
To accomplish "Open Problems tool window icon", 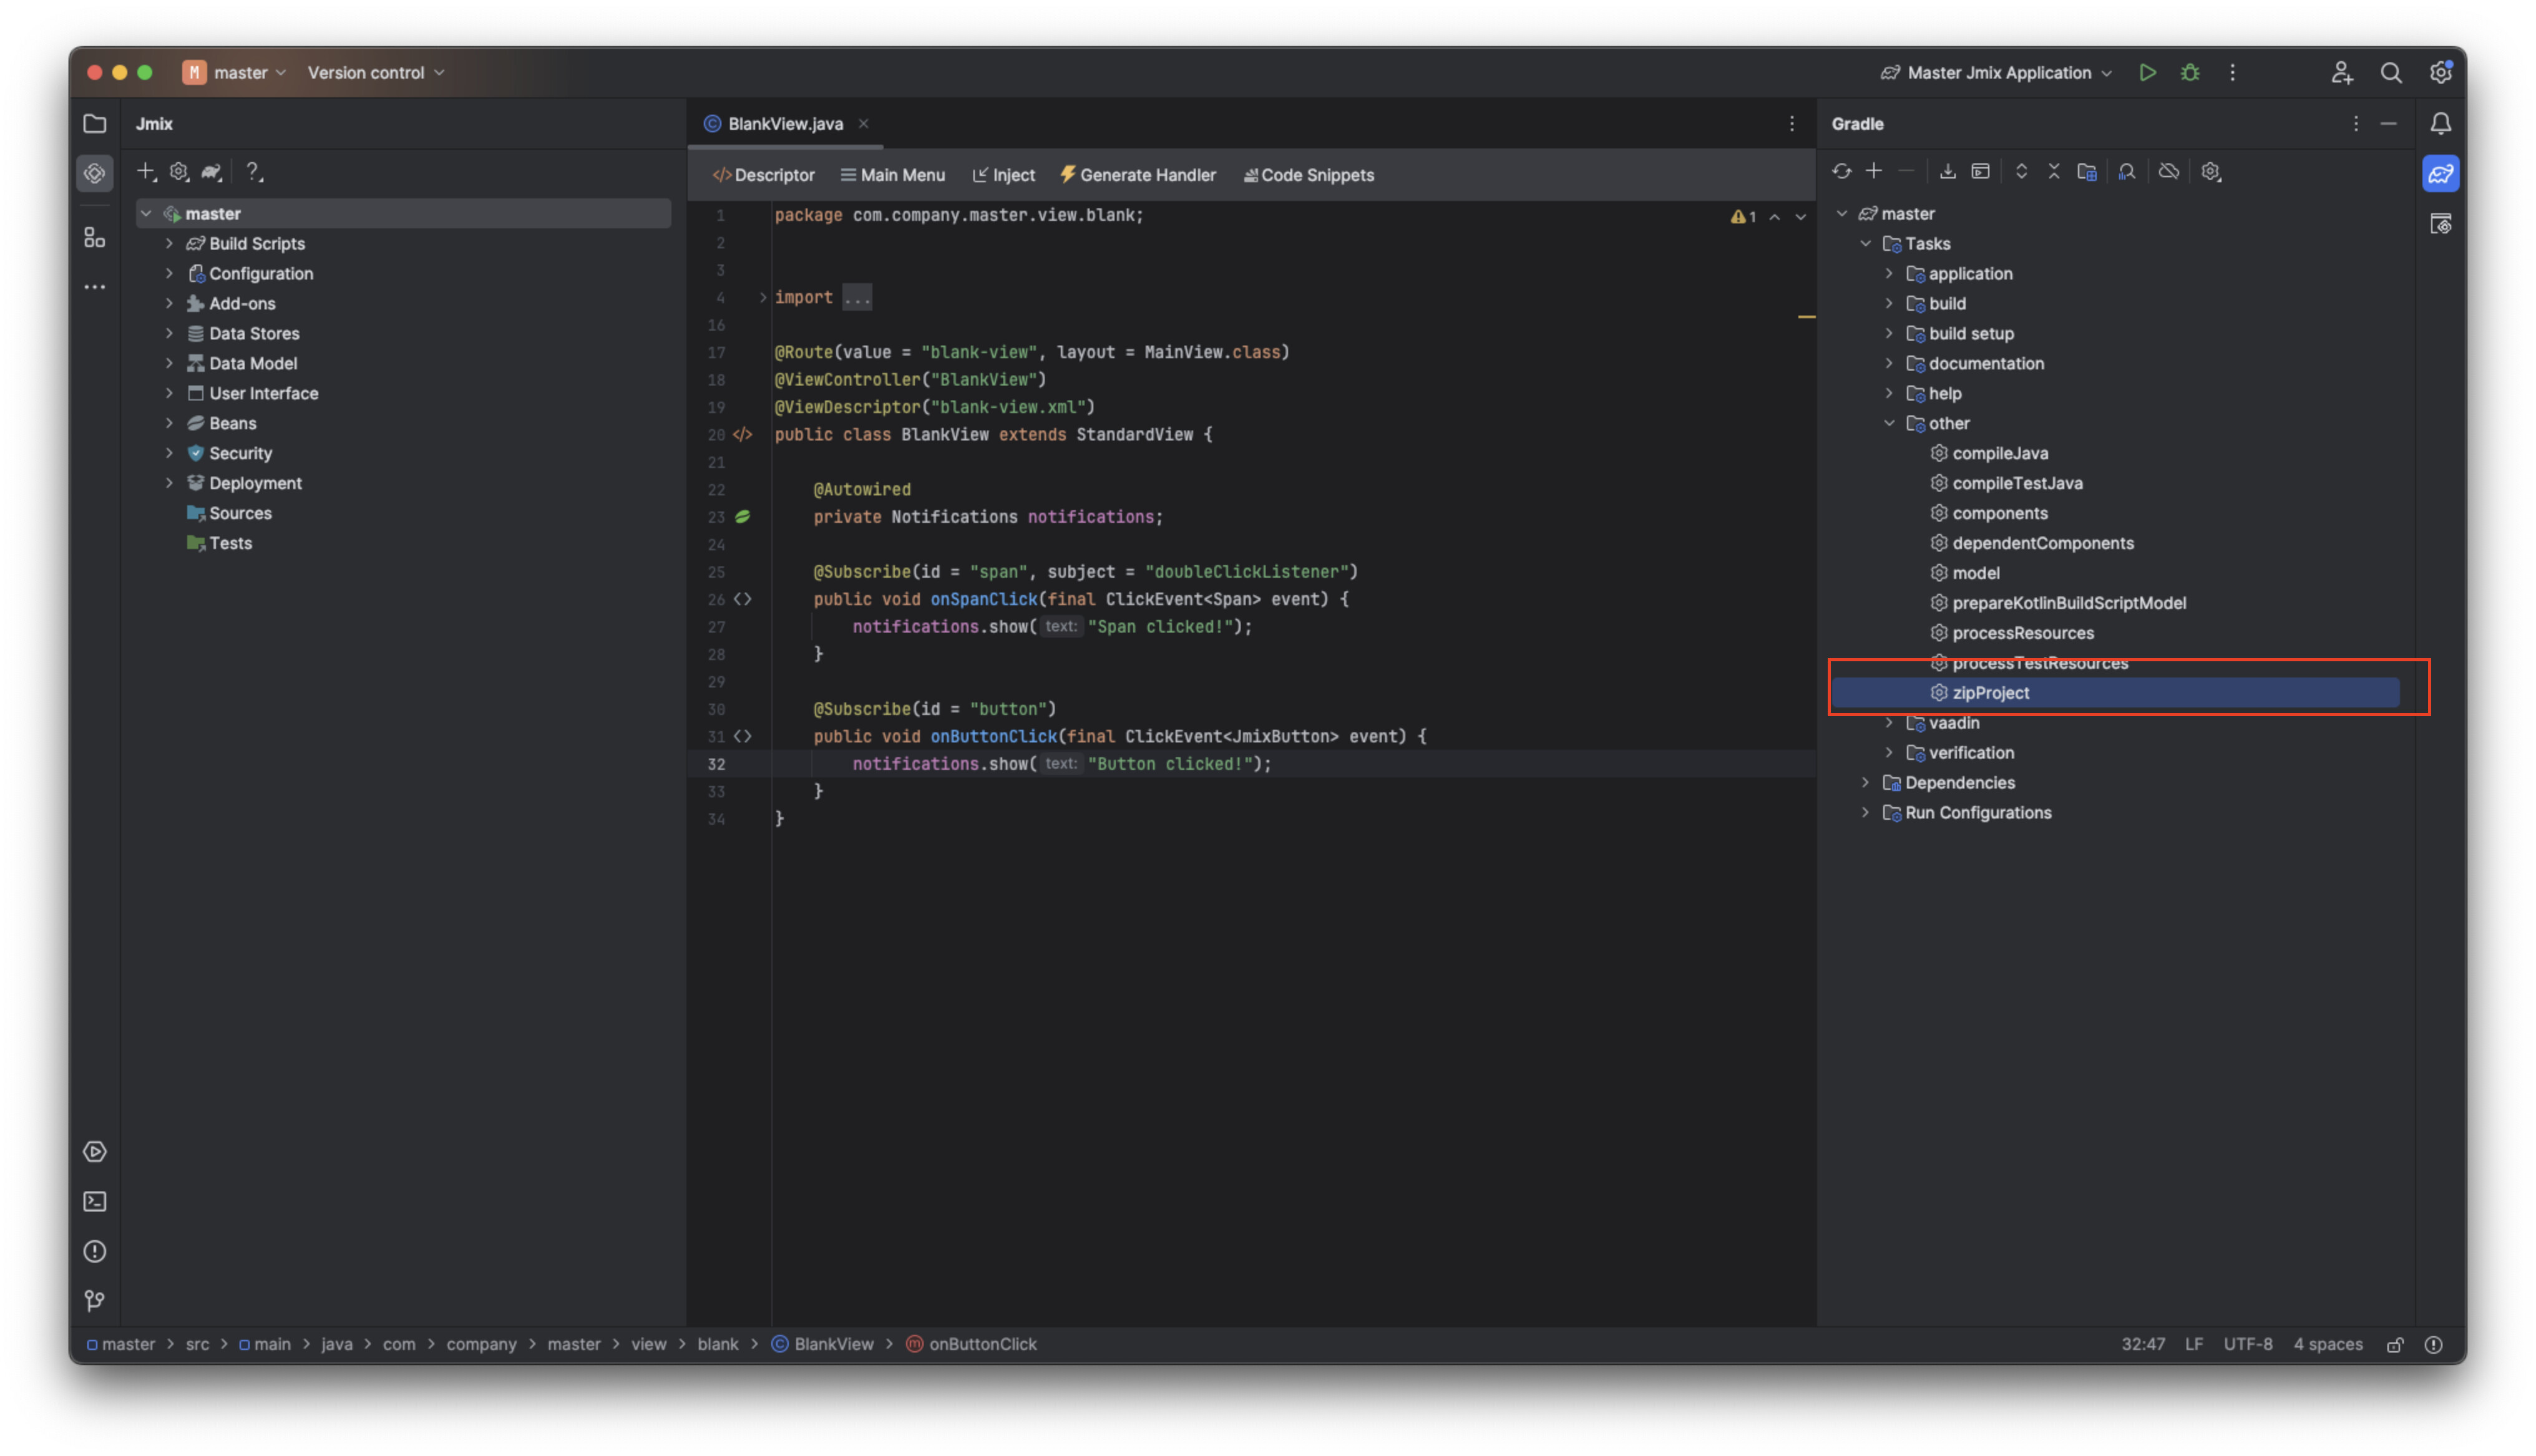I will (95, 1252).
